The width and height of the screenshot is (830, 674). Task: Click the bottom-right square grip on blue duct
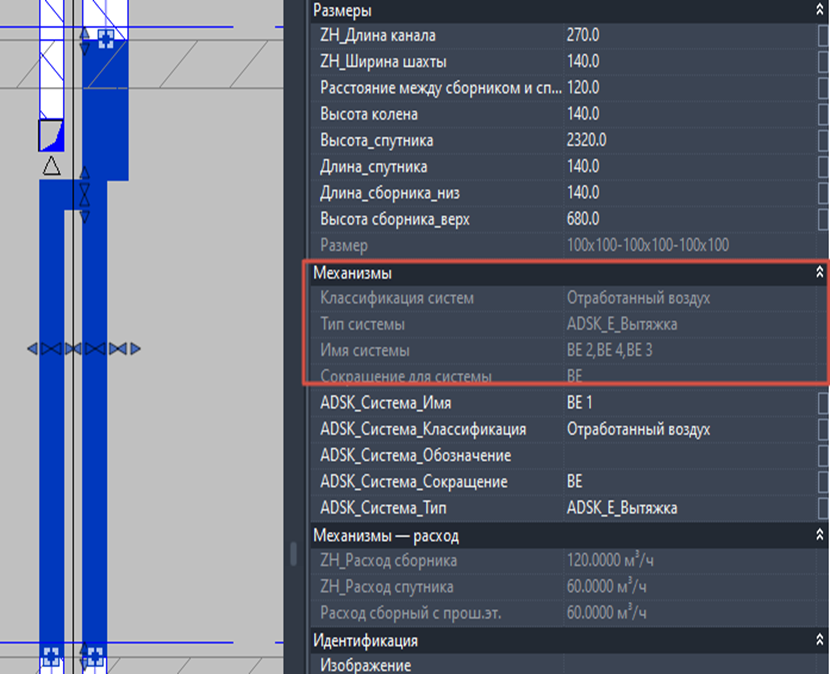point(95,655)
